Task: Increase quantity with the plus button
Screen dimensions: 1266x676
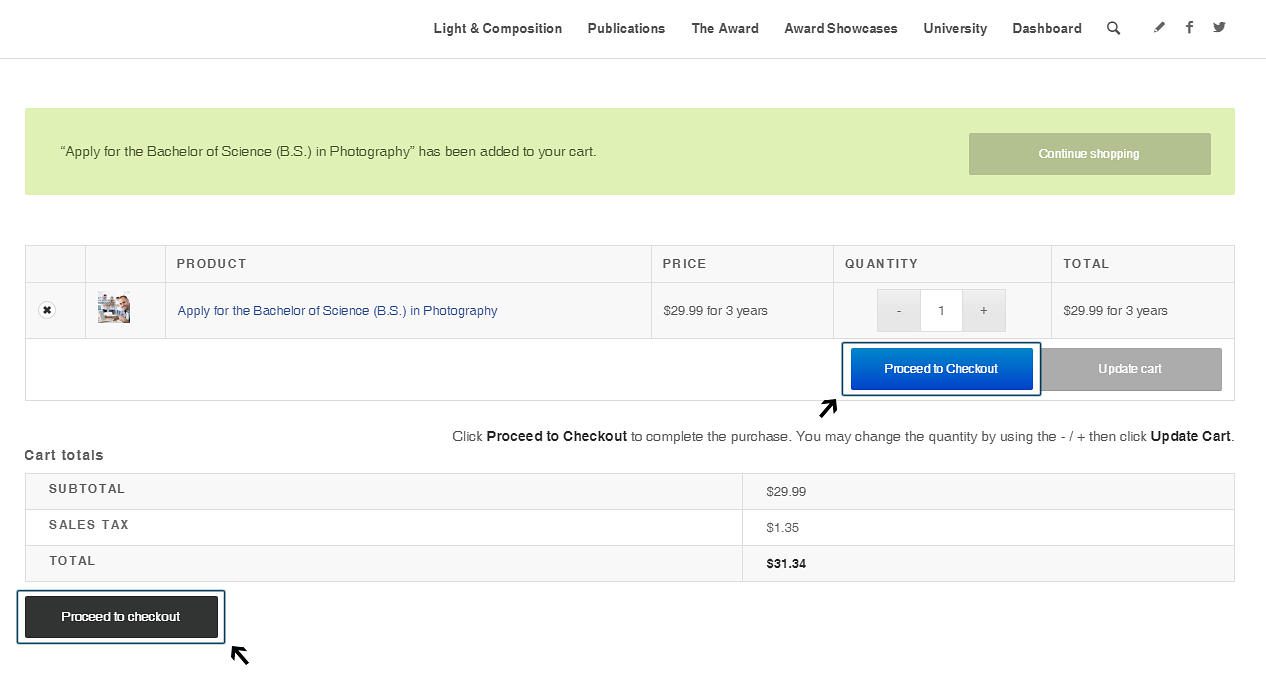Action: tap(984, 310)
